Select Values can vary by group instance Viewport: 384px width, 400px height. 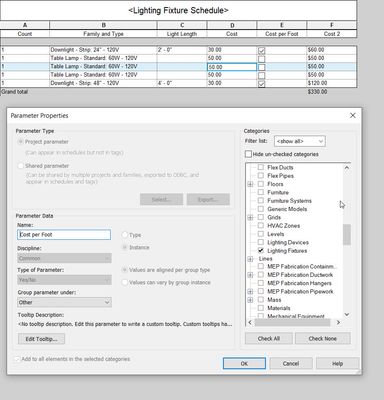125,282
